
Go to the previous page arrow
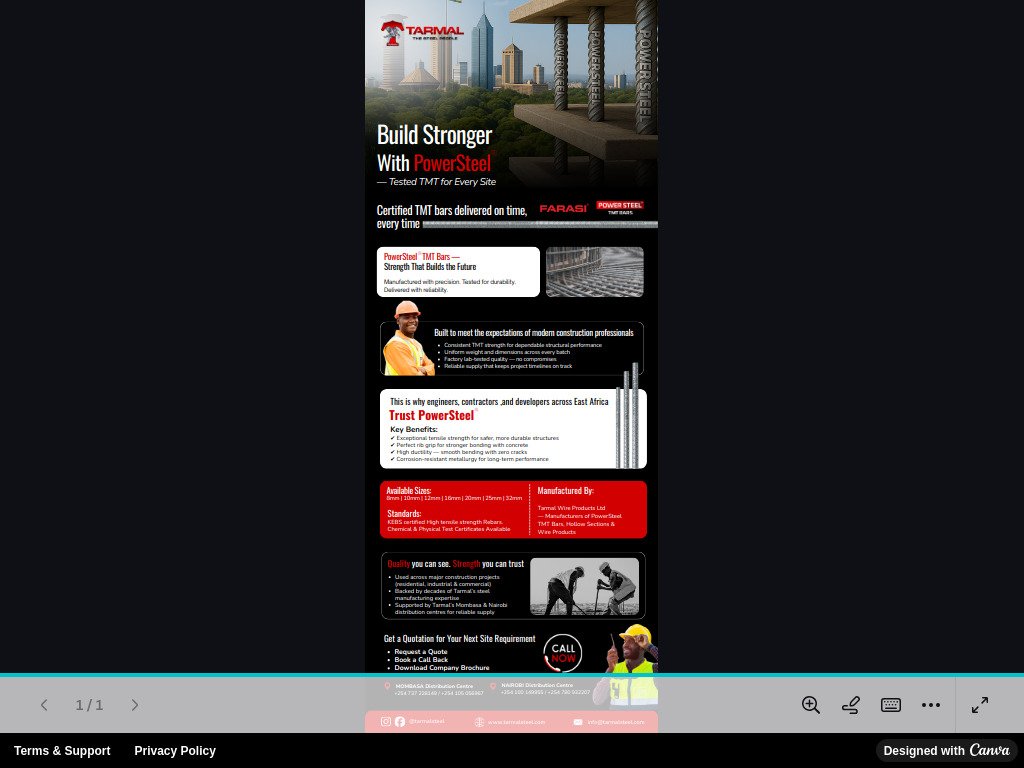pyautogui.click(x=44, y=705)
